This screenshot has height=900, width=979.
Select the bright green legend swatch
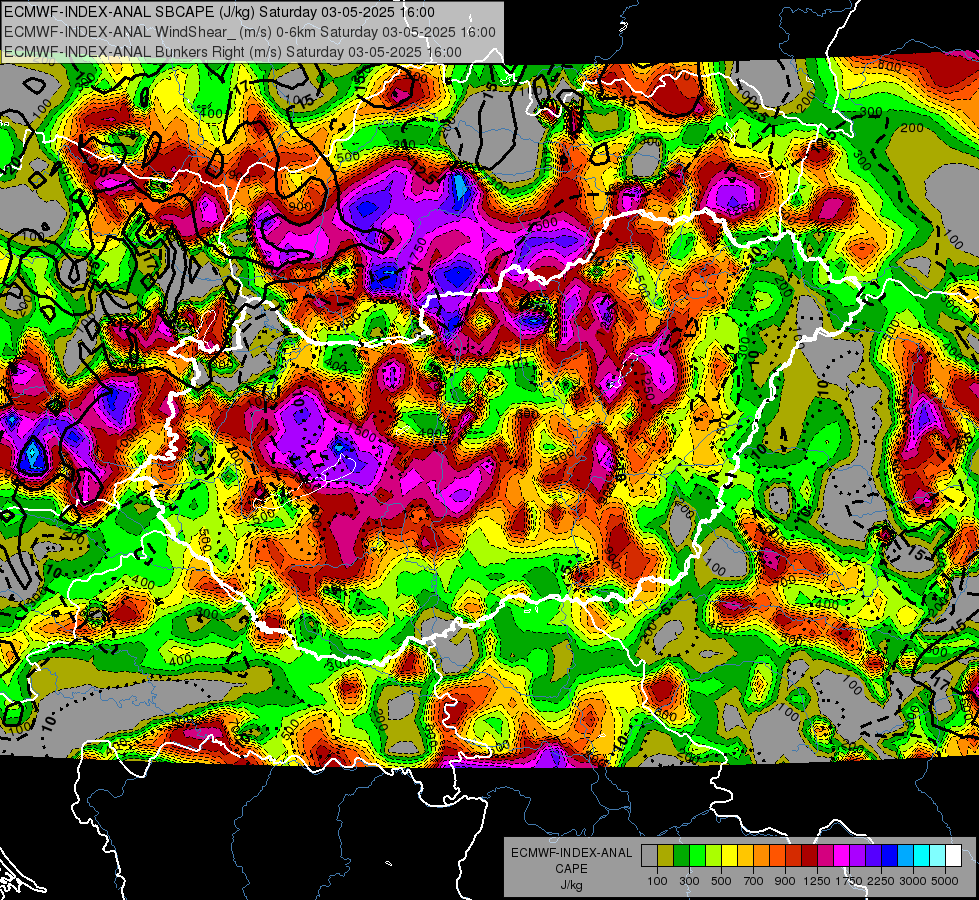click(697, 856)
